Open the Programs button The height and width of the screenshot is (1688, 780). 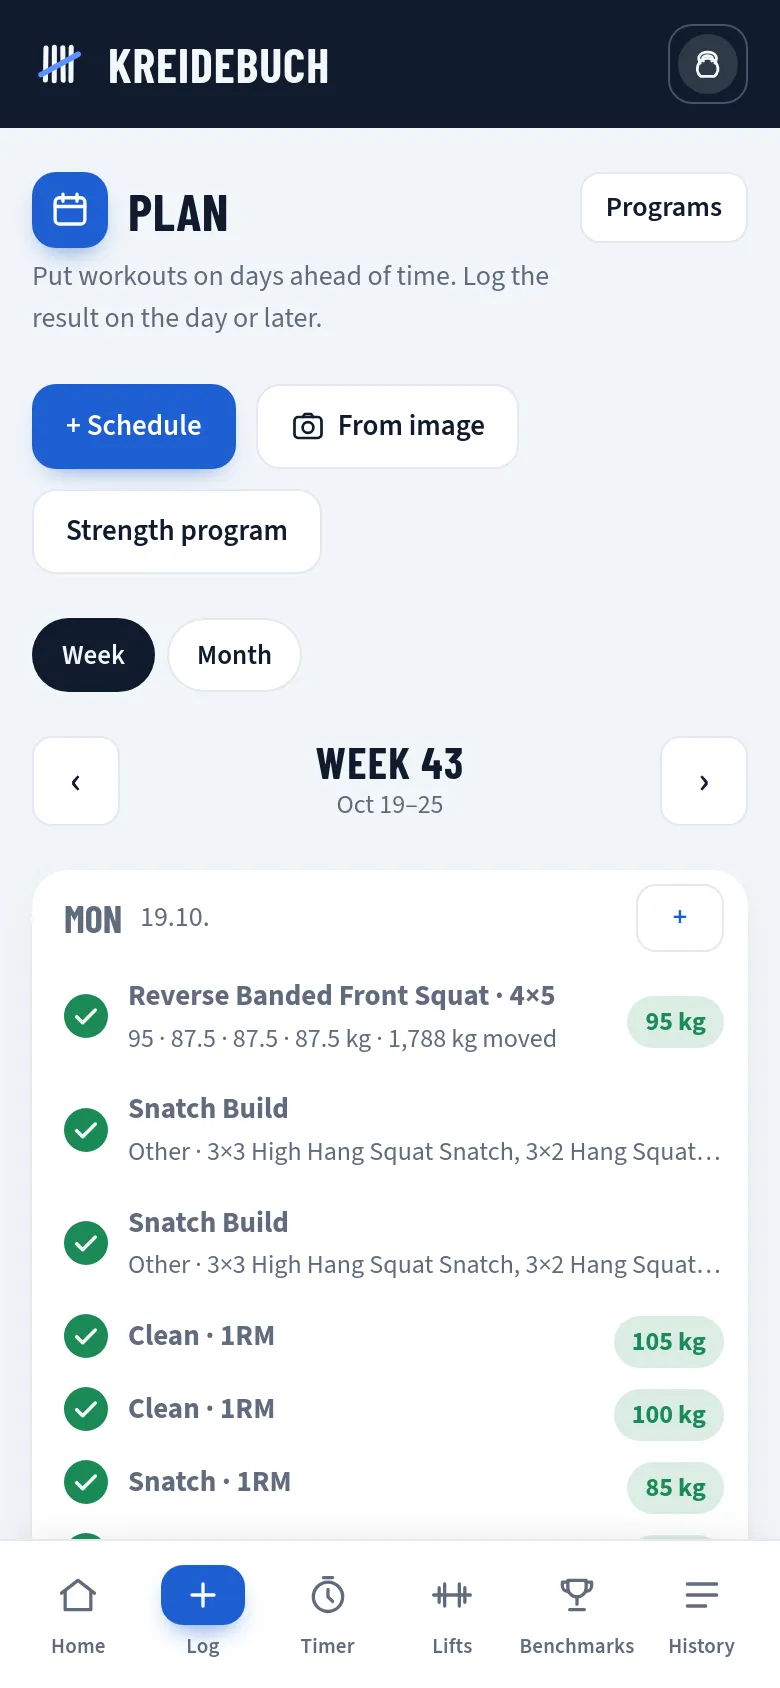(664, 207)
